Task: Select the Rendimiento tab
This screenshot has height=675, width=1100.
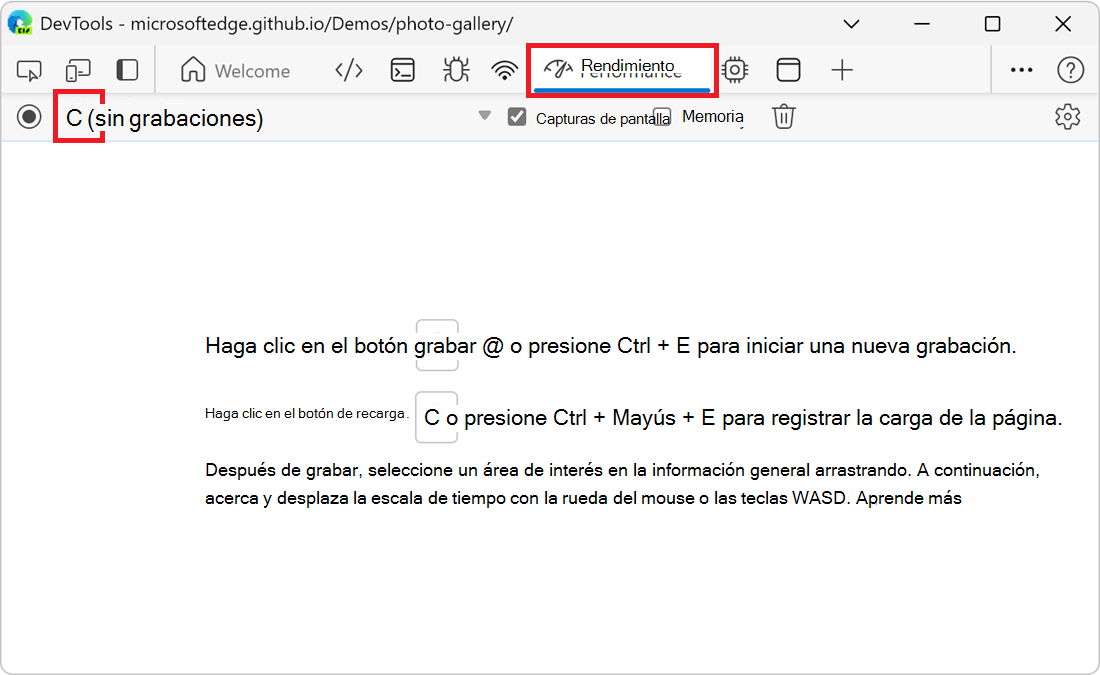Action: point(620,70)
